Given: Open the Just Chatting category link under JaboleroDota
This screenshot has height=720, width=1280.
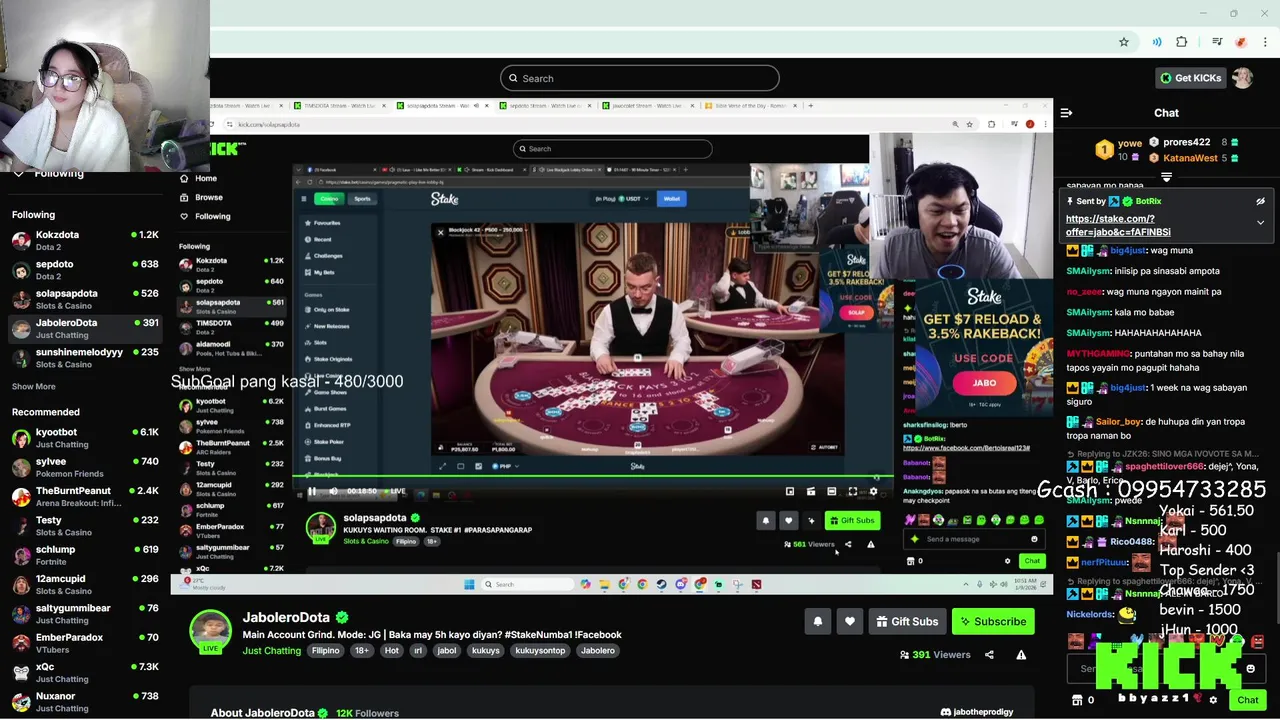Looking at the screenshot, I should [x=271, y=651].
